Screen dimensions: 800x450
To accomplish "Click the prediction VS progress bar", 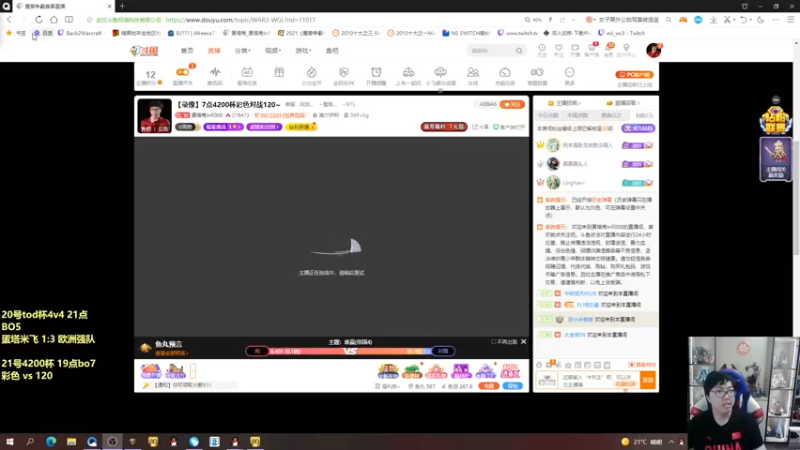I will pyautogui.click(x=350, y=351).
